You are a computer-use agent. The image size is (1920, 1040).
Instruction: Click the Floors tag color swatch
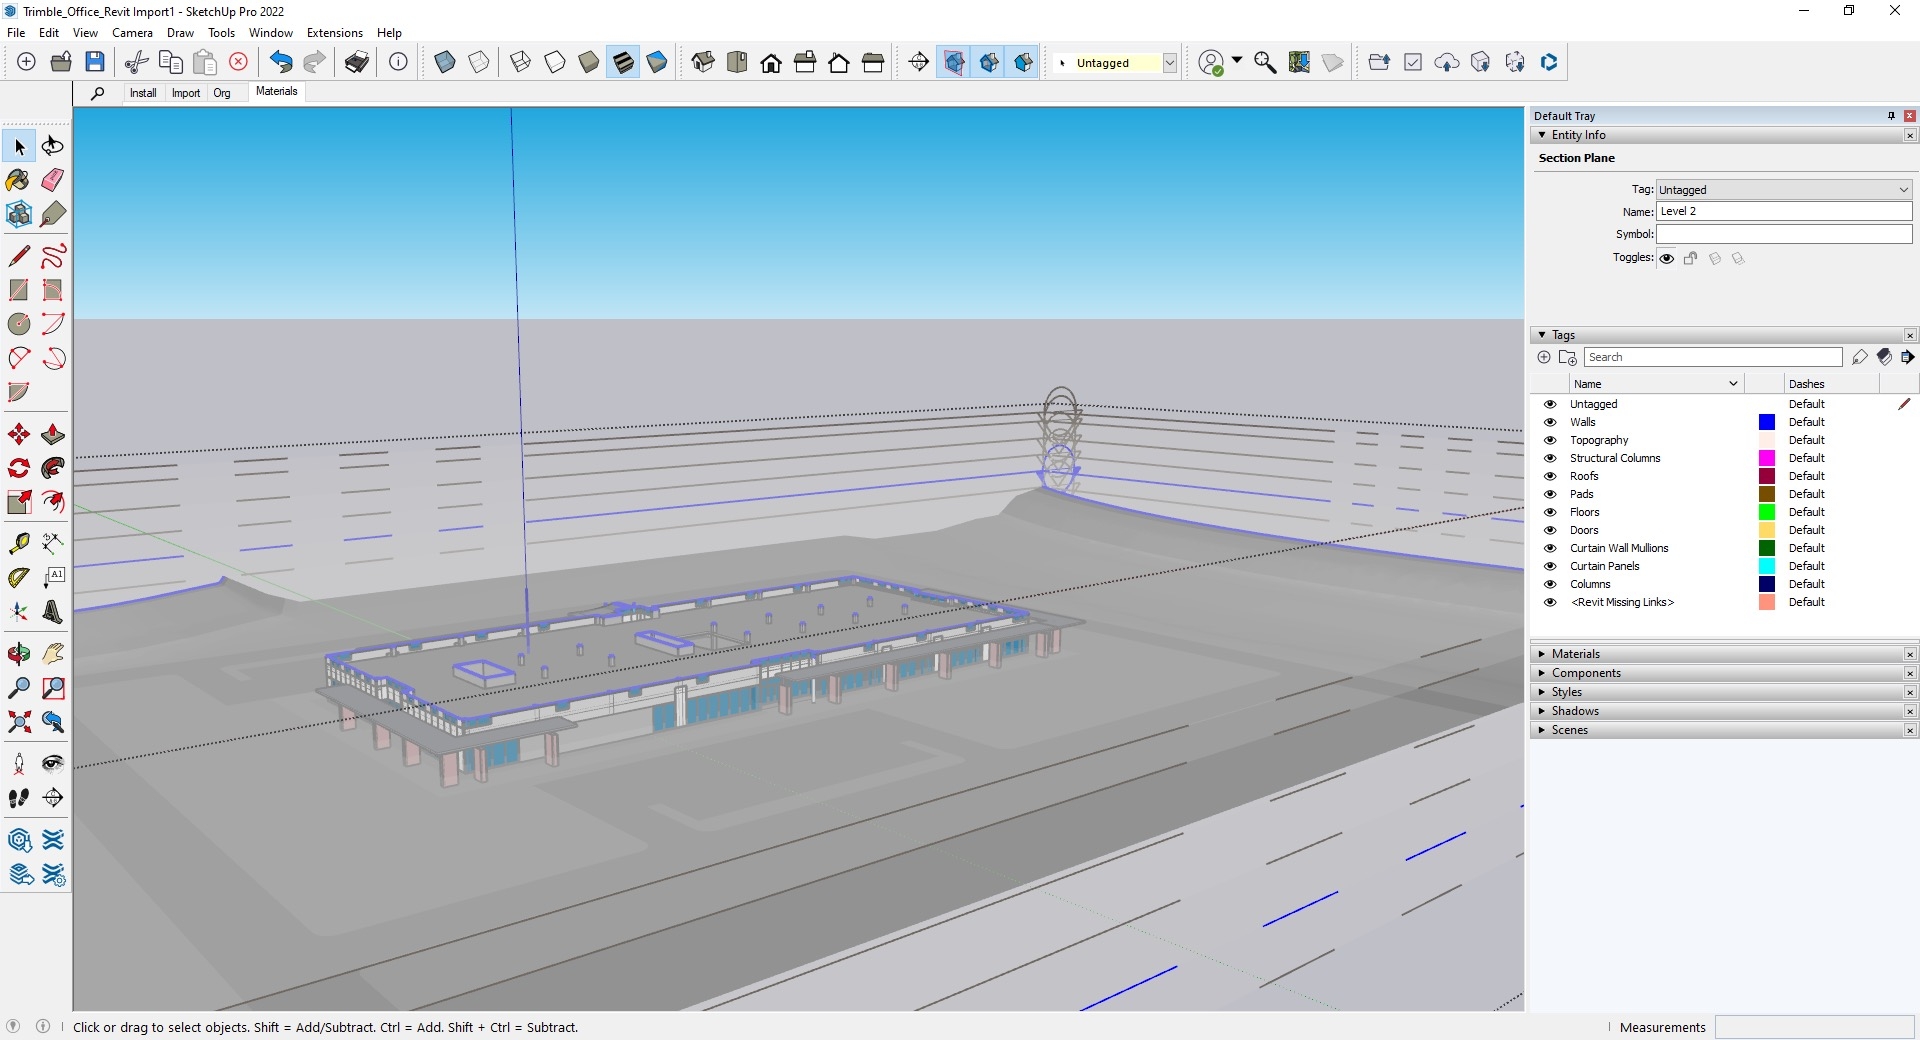[x=1767, y=512]
